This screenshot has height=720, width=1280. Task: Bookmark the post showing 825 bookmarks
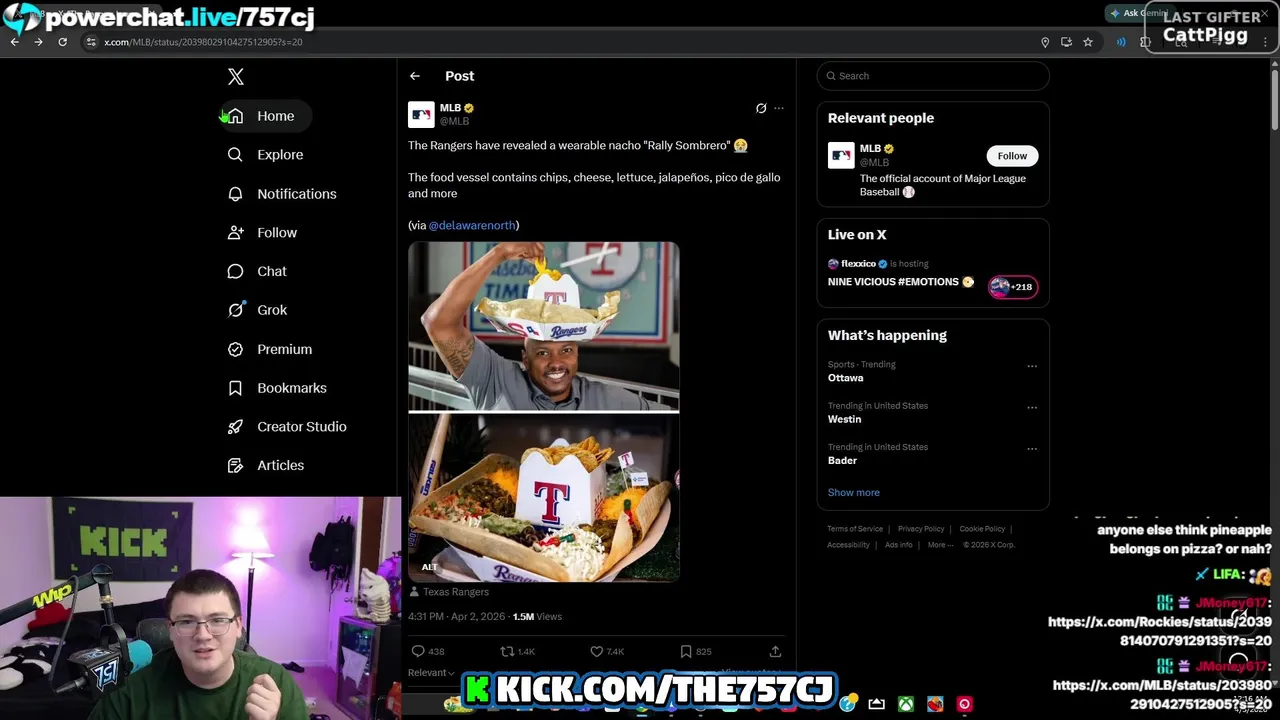point(686,651)
